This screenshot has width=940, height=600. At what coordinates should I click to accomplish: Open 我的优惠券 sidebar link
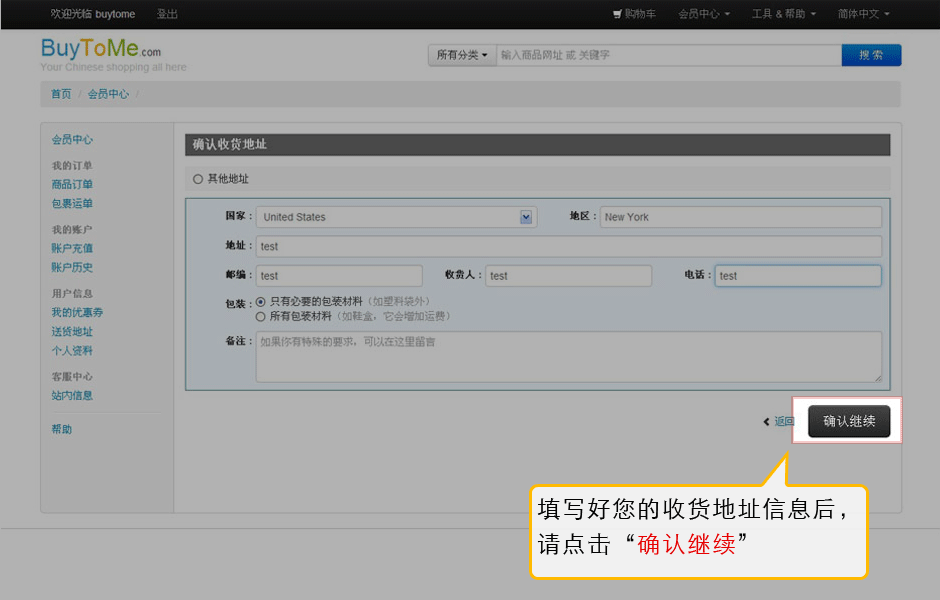coord(77,312)
